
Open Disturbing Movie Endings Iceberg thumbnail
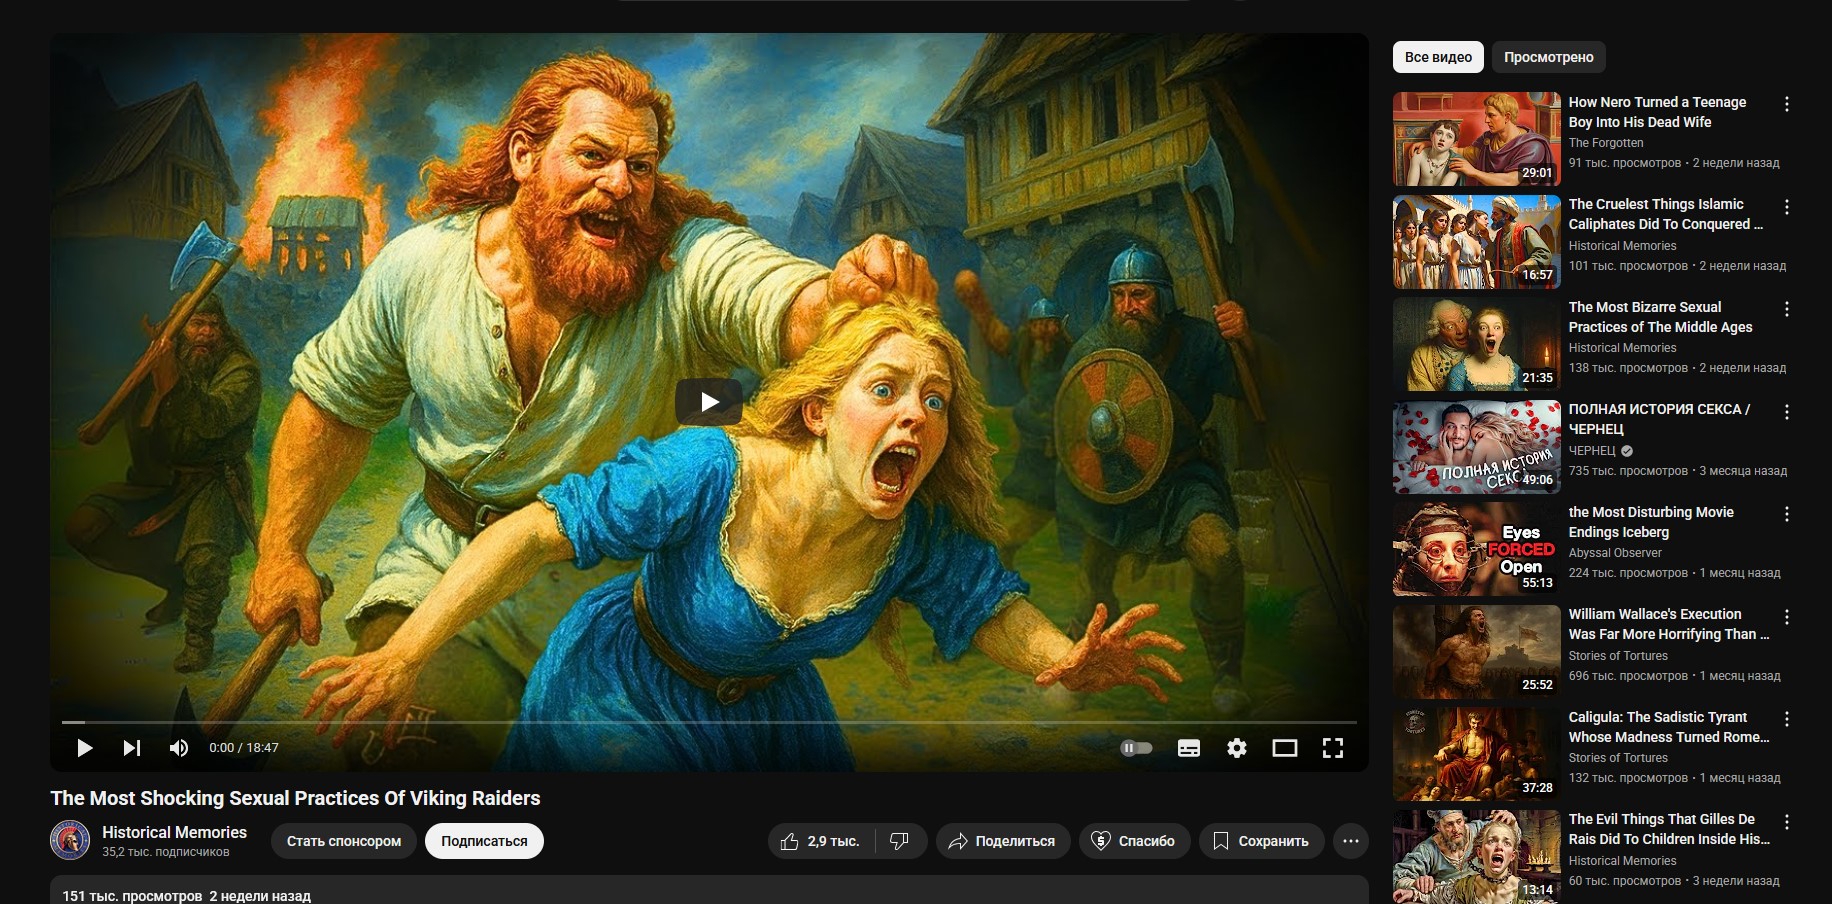[1477, 549]
